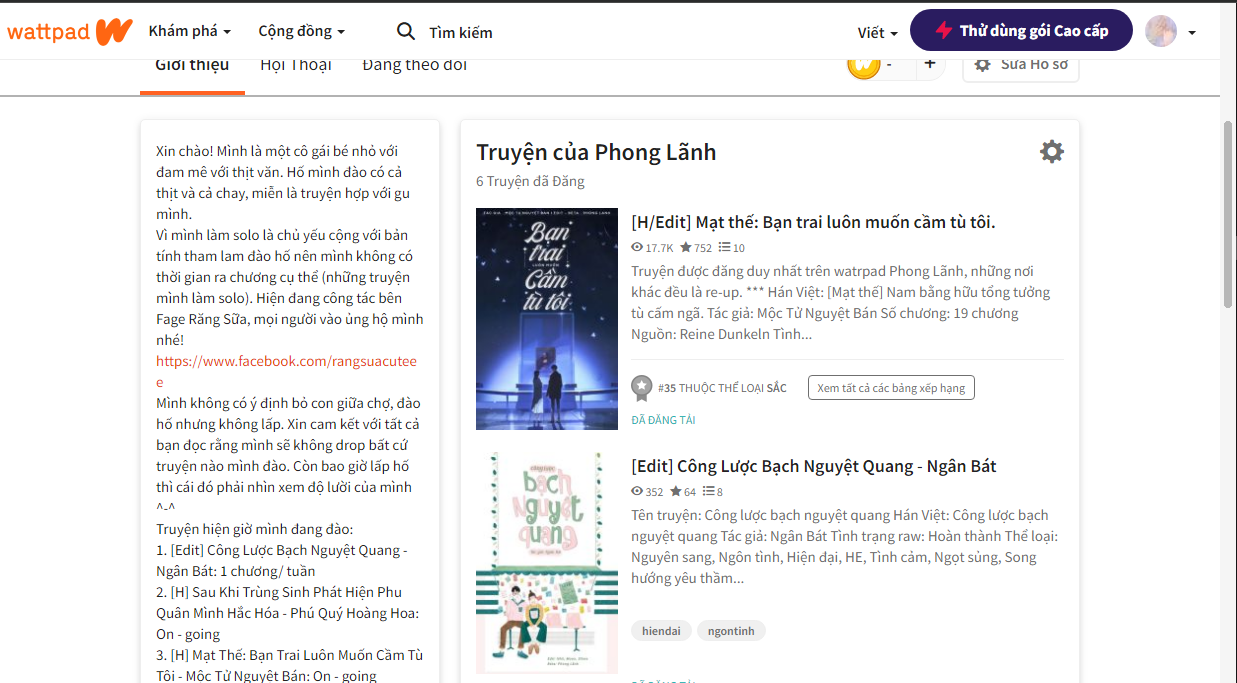Click the hiendai tag
Screen dimensions: 1237x683
tap(661, 631)
